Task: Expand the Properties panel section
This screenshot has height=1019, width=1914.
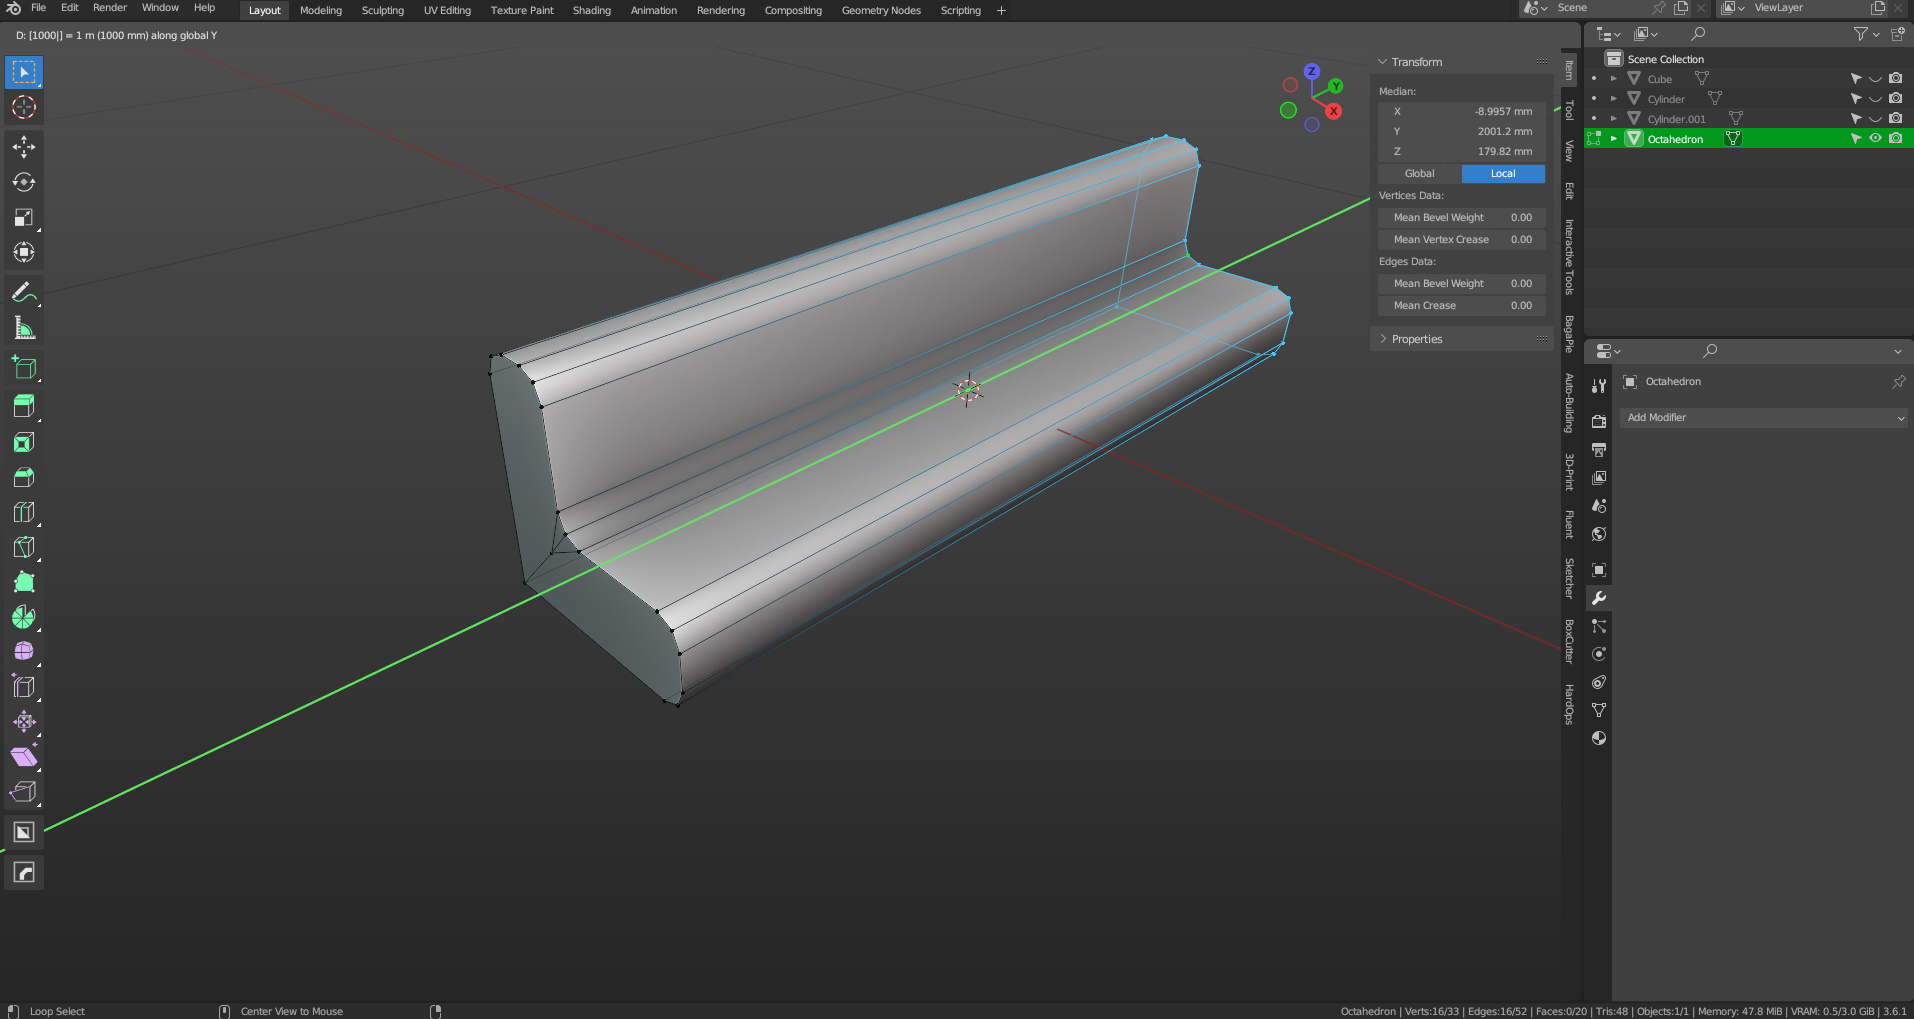Action: coord(1417,339)
